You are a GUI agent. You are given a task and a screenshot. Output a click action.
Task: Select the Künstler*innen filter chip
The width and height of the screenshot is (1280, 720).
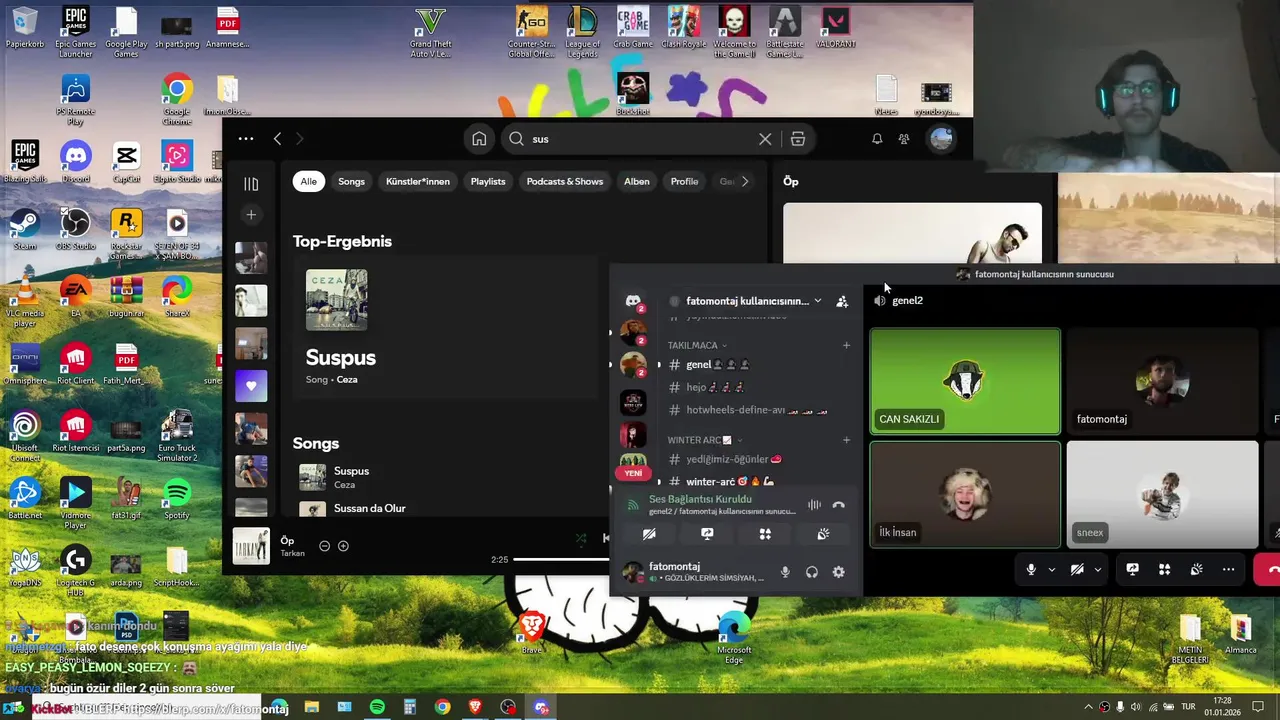[418, 181]
